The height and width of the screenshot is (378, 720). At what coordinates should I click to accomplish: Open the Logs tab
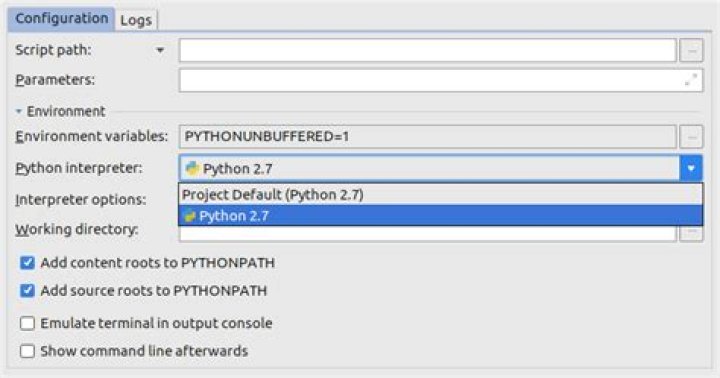point(136,20)
